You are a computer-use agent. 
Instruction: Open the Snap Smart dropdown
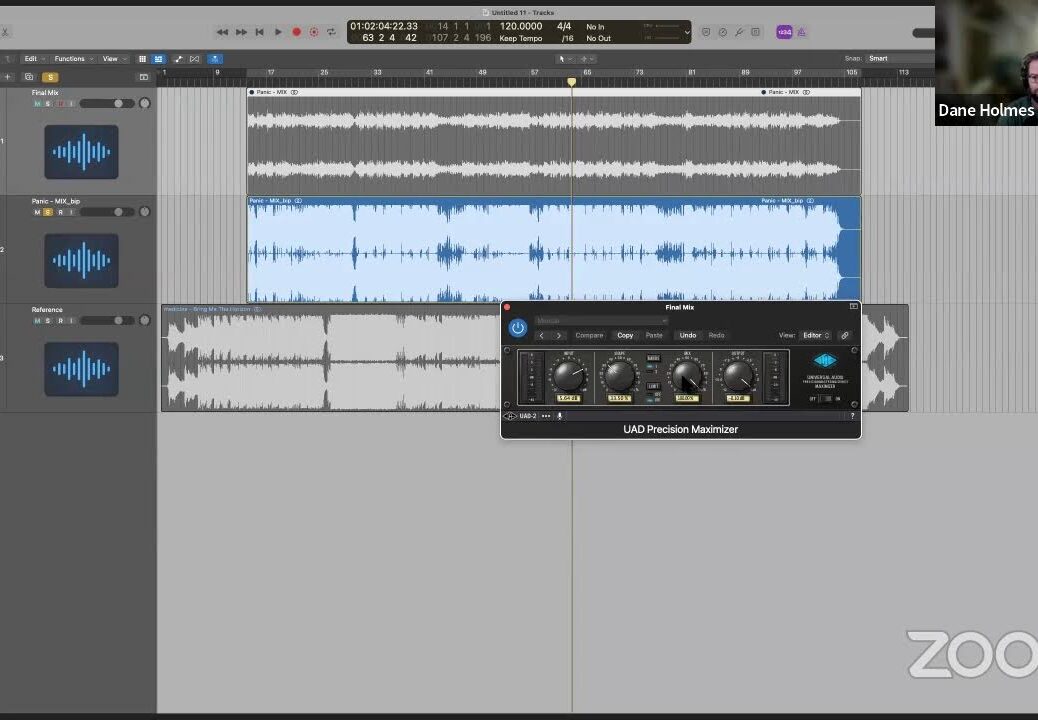(900, 58)
